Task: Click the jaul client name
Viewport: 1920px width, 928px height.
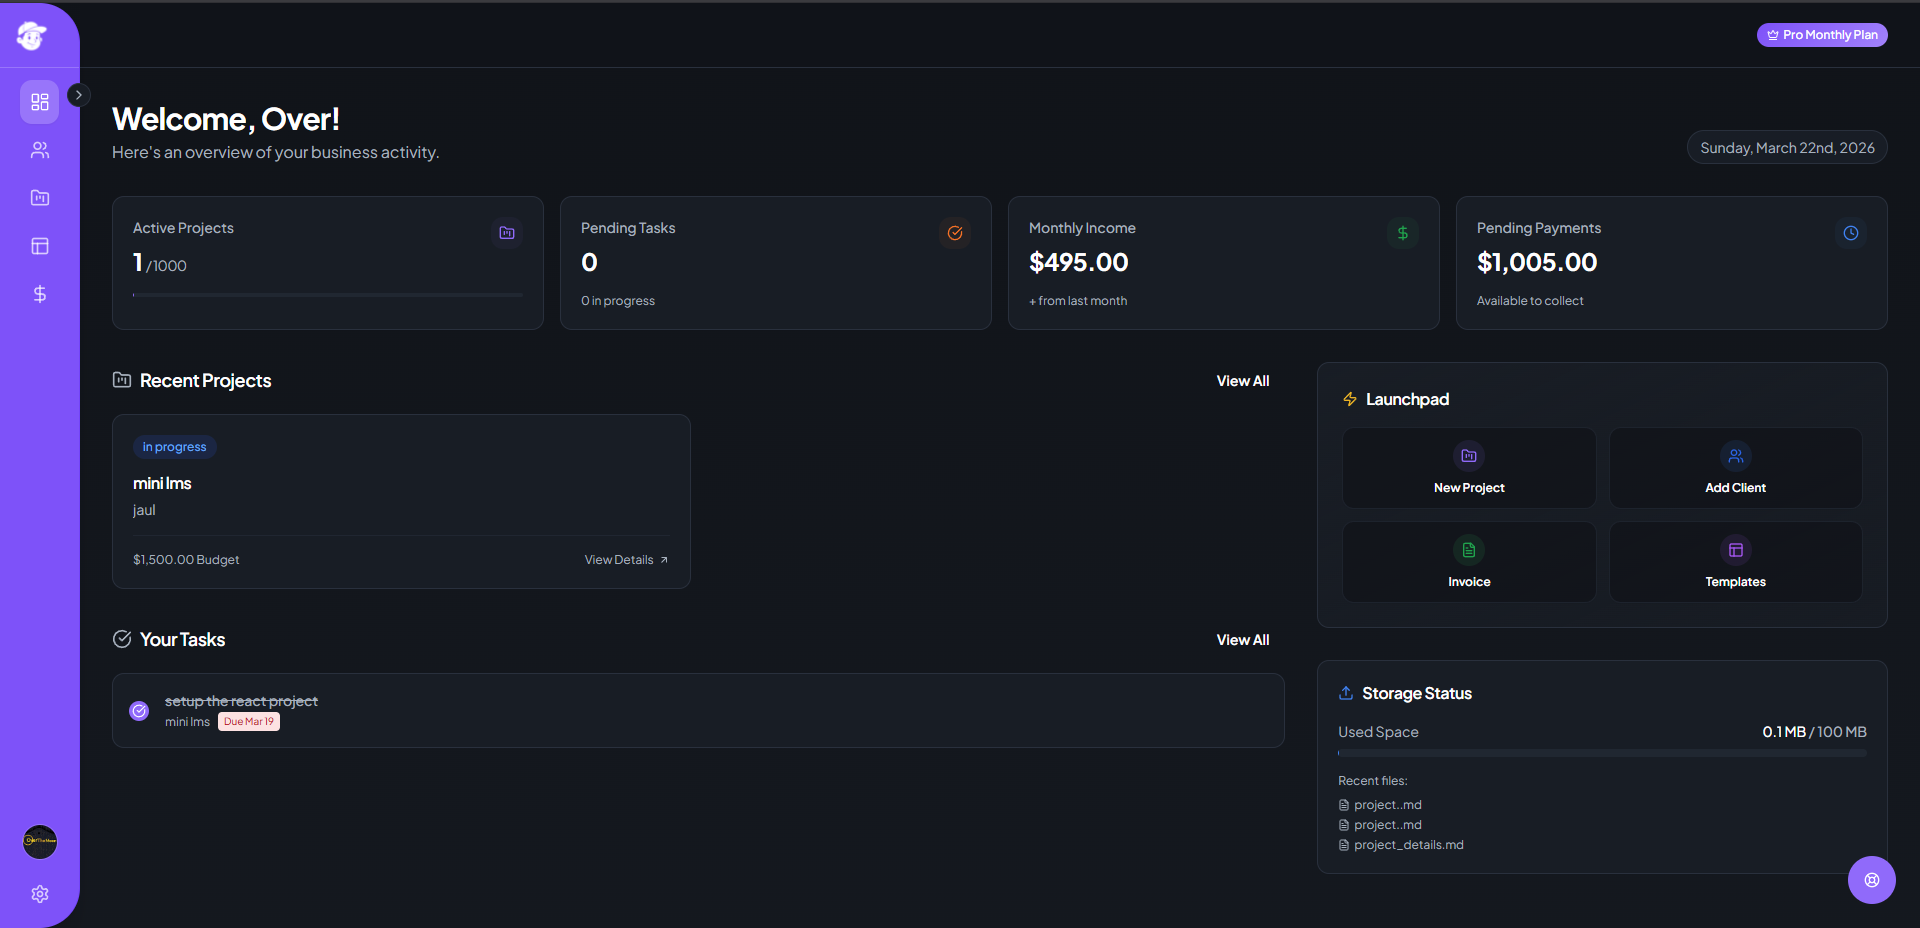Action: (x=144, y=510)
